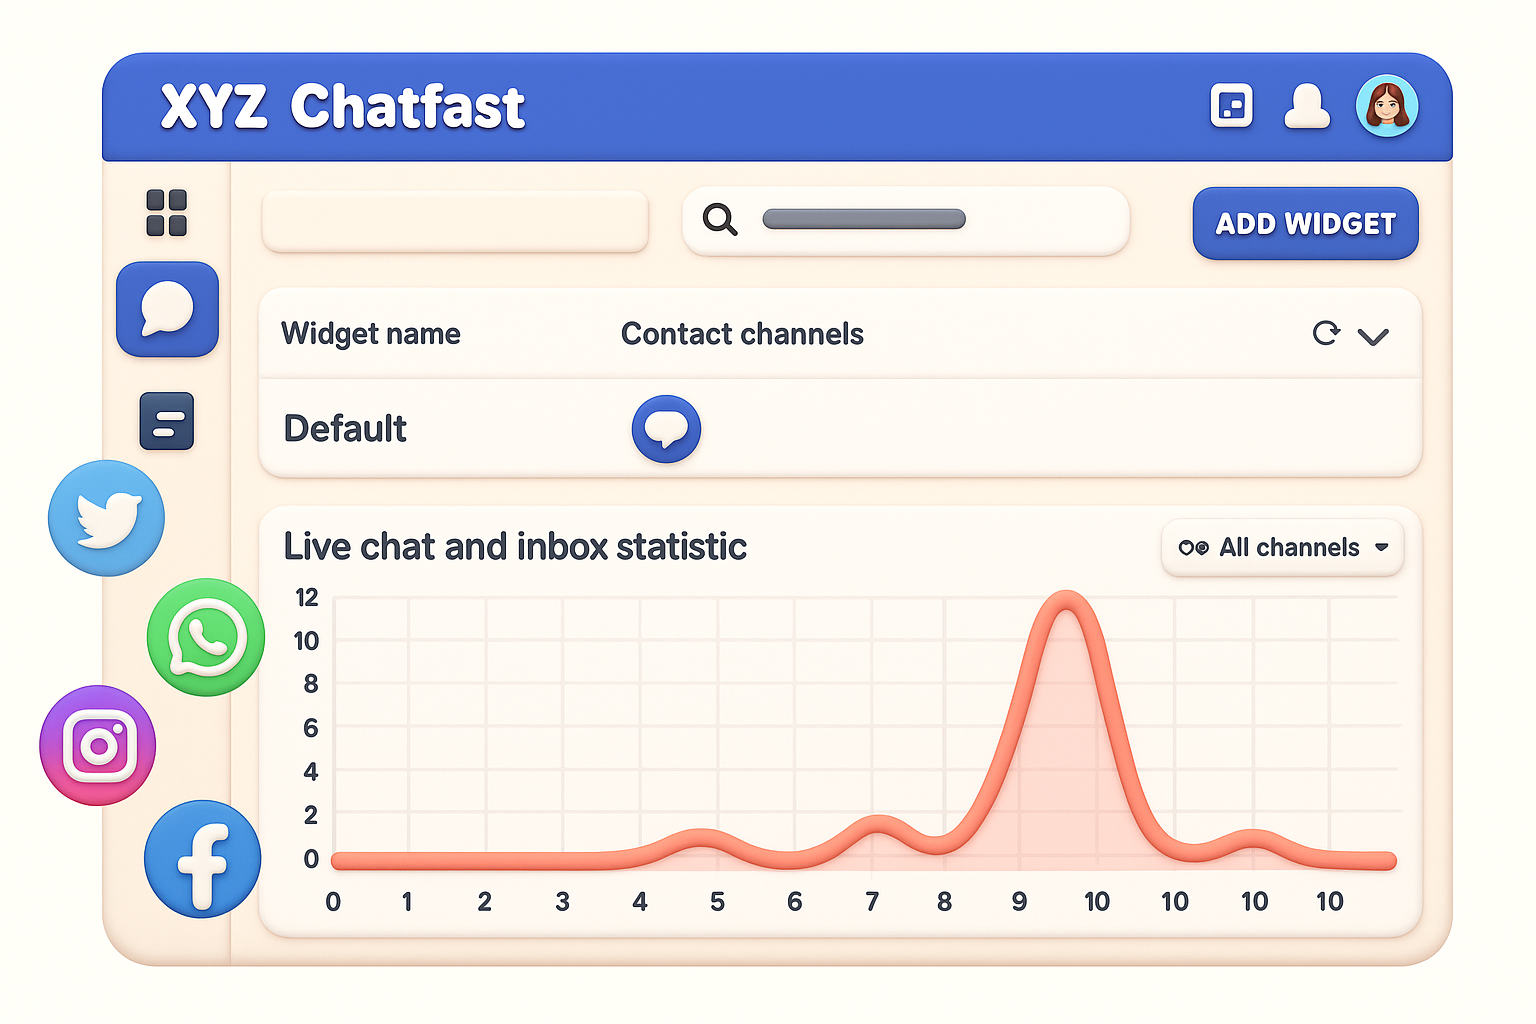Click the Twitter bird icon

tap(106, 518)
